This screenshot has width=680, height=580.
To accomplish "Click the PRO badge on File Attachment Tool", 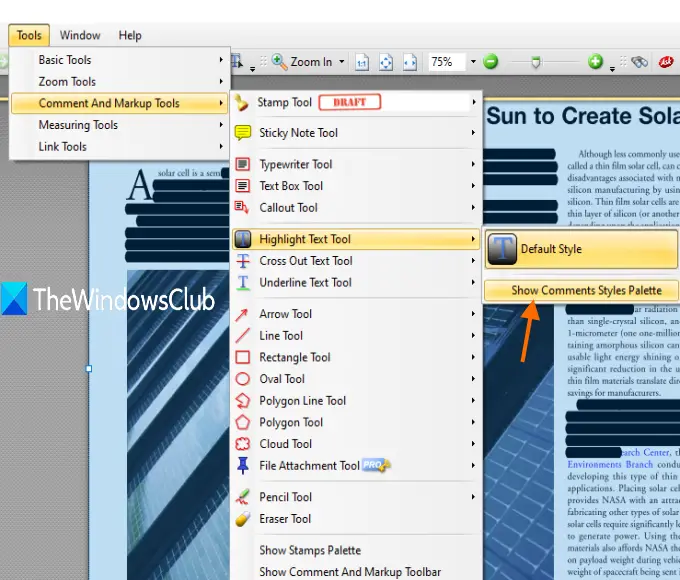I will (x=376, y=465).
